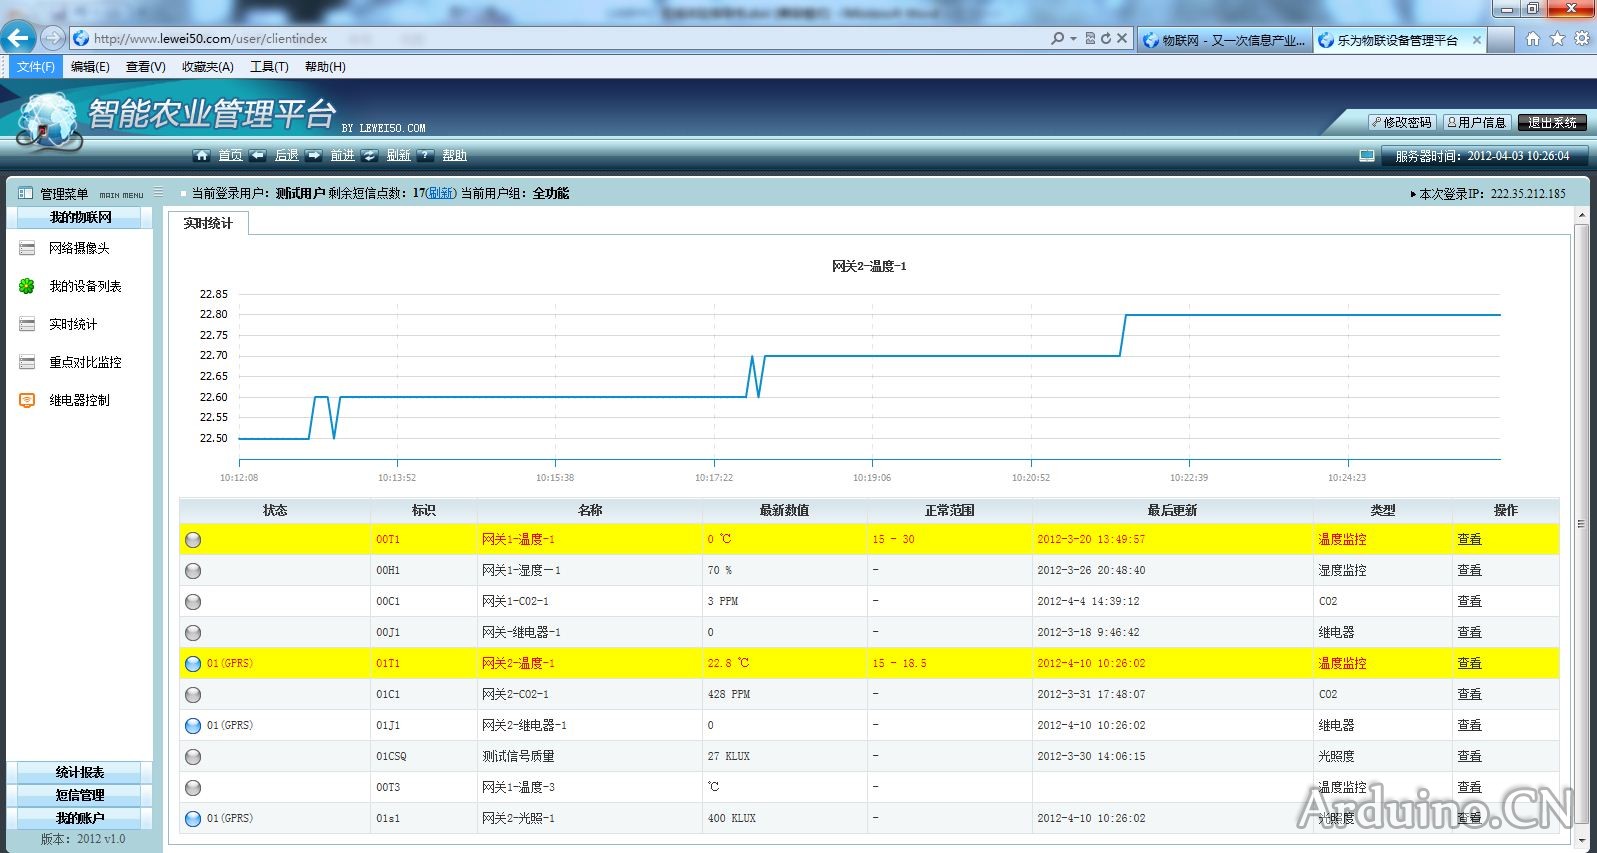Open the 帮助(H) menu
1597x853 pixels.
pos(325,67)
